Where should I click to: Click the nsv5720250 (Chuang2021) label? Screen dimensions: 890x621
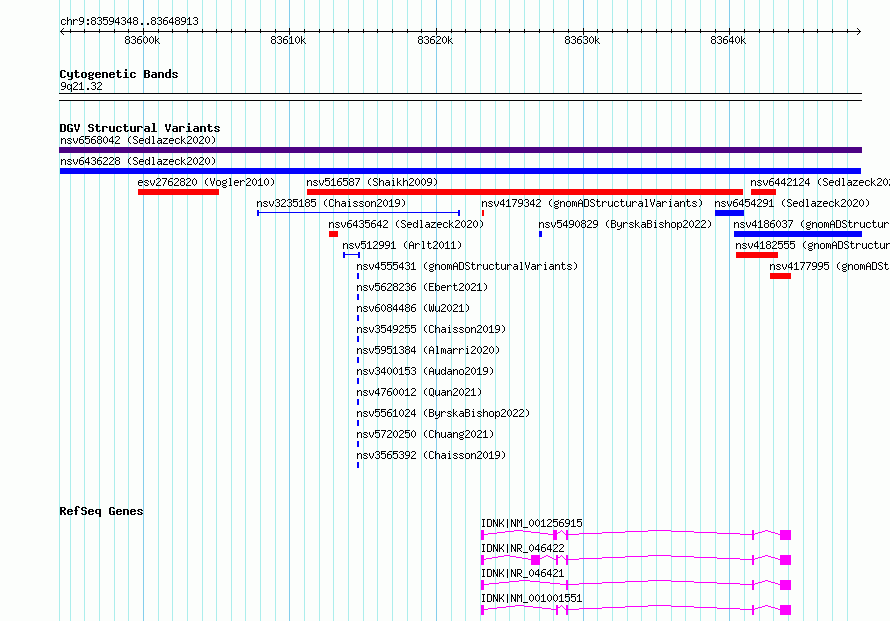coord(425,434)
